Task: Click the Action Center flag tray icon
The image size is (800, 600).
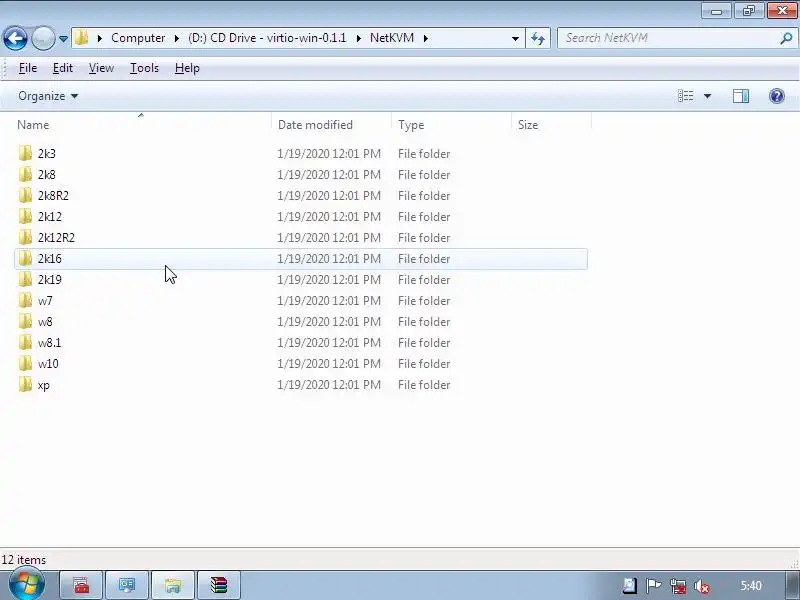Action: tap(654, 586)
